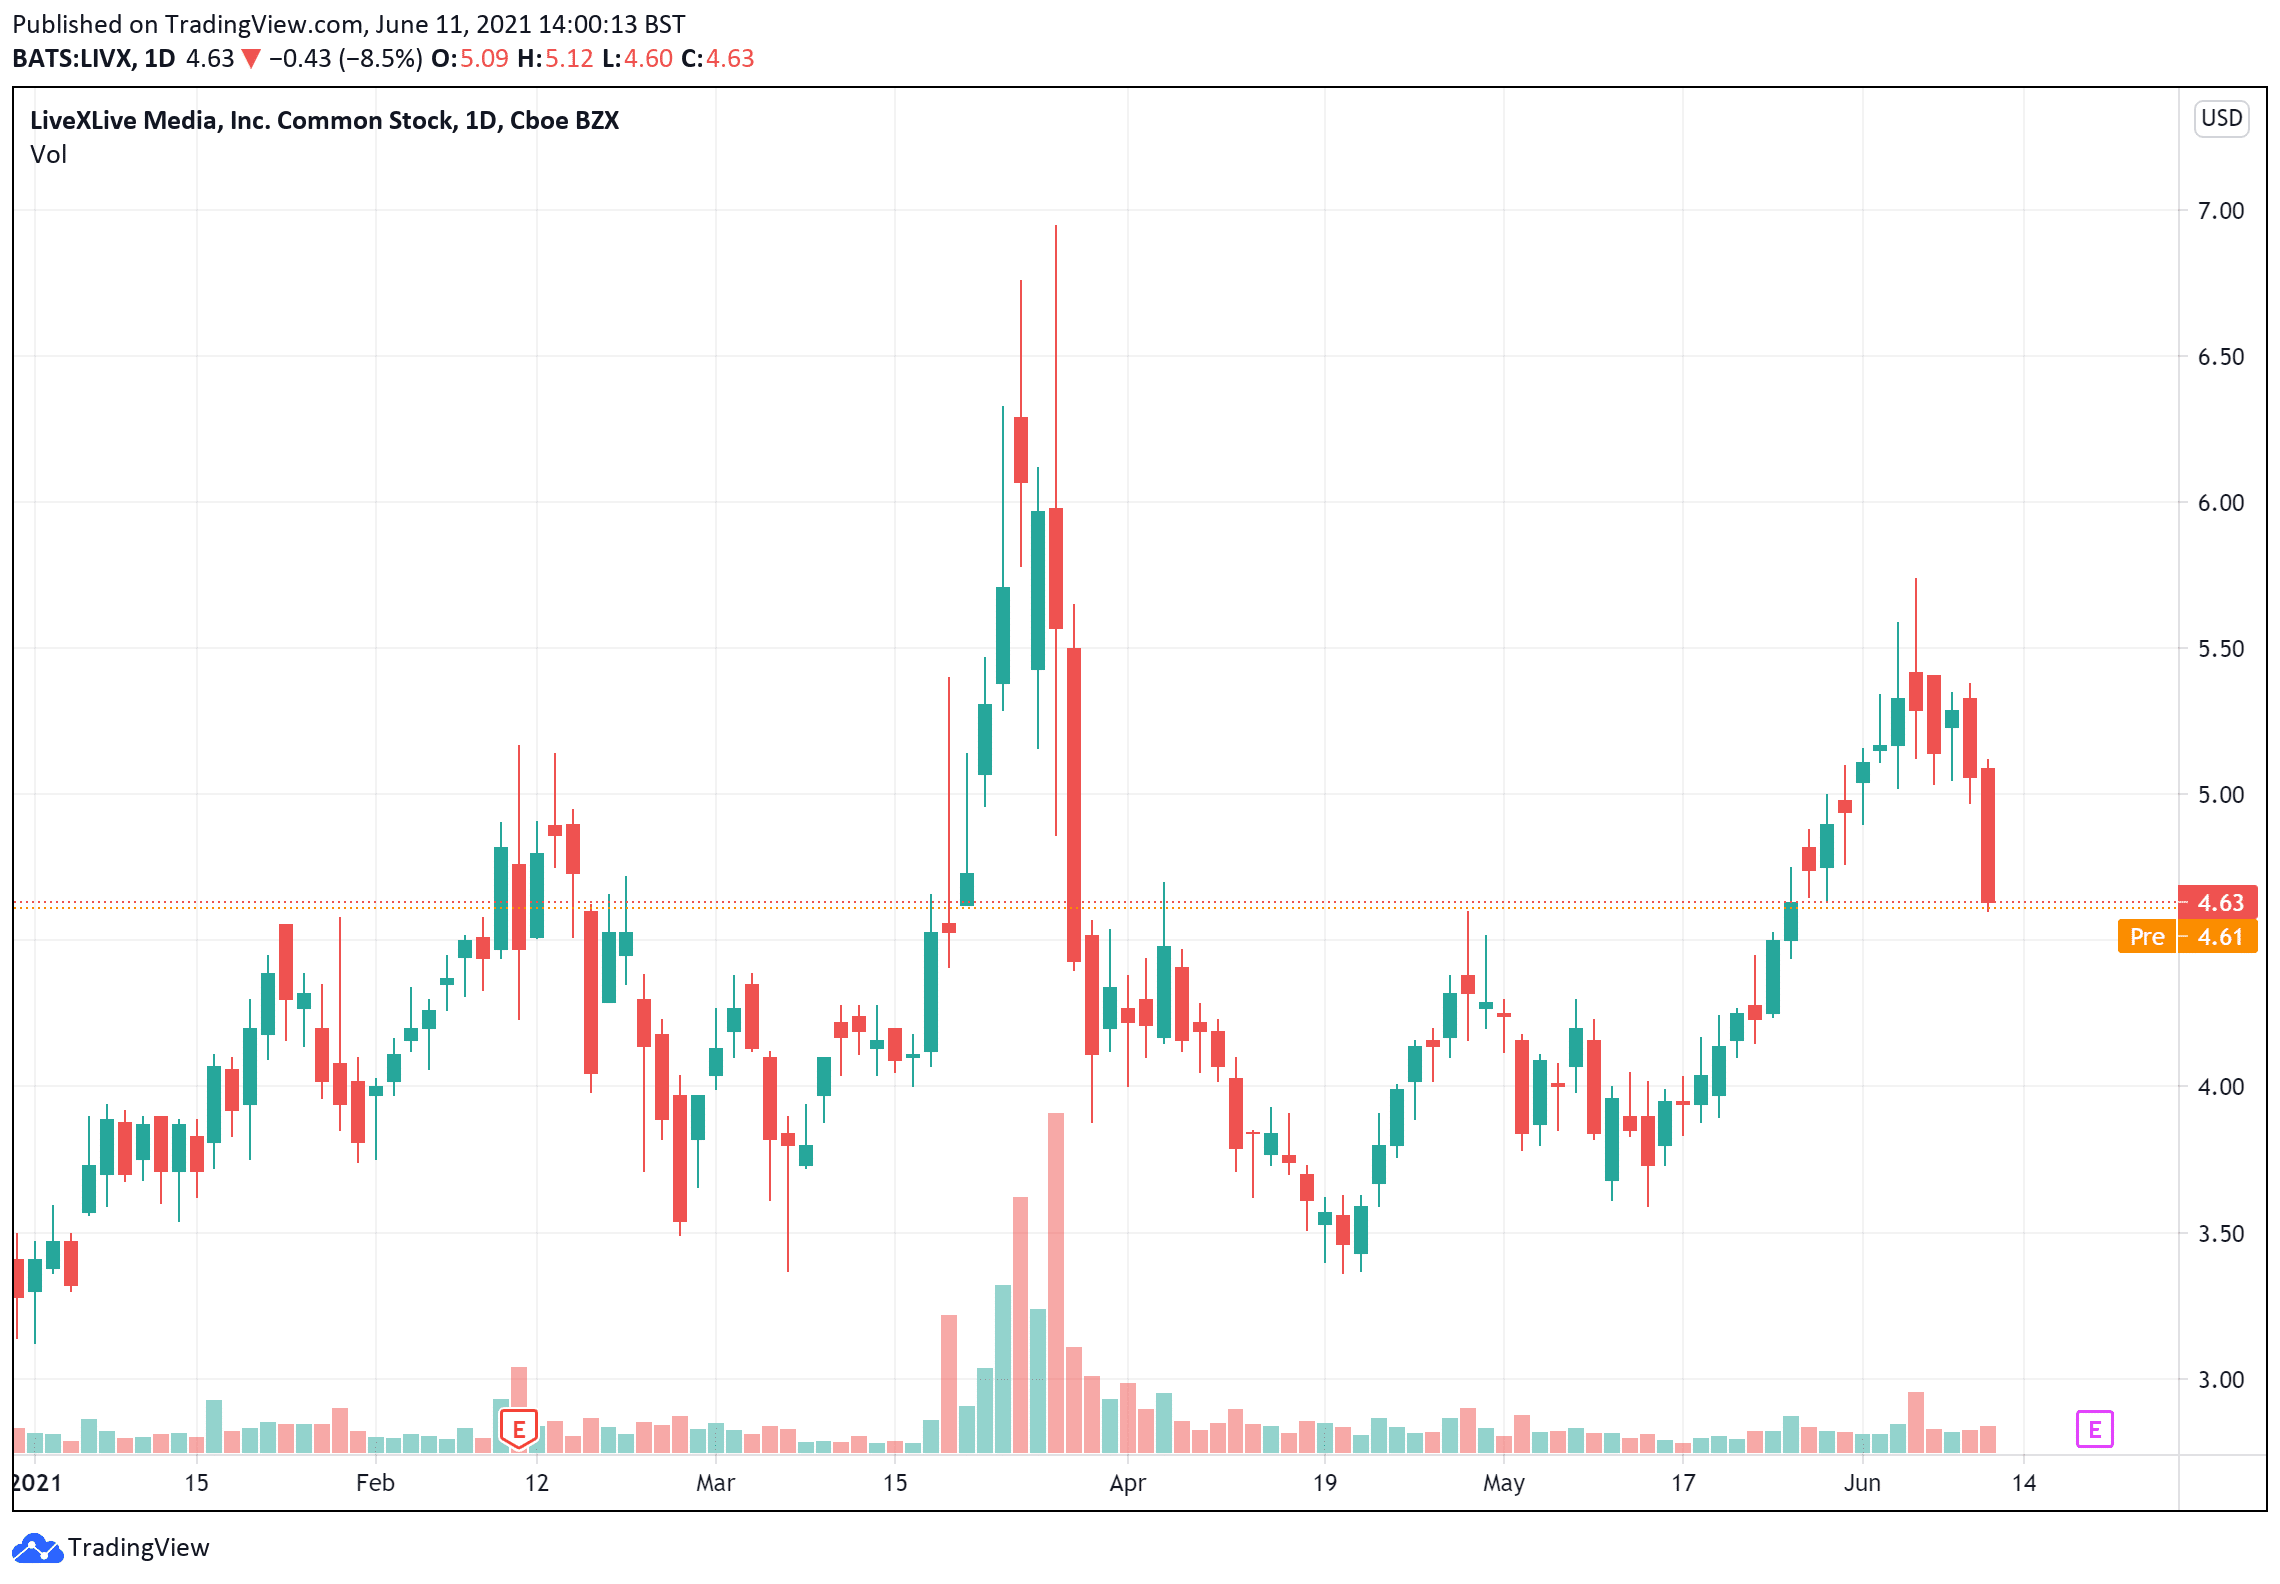The image size is (2280, 1584).
Task: Click the 3.50 price axis label
Action: click(2220, 1234)
